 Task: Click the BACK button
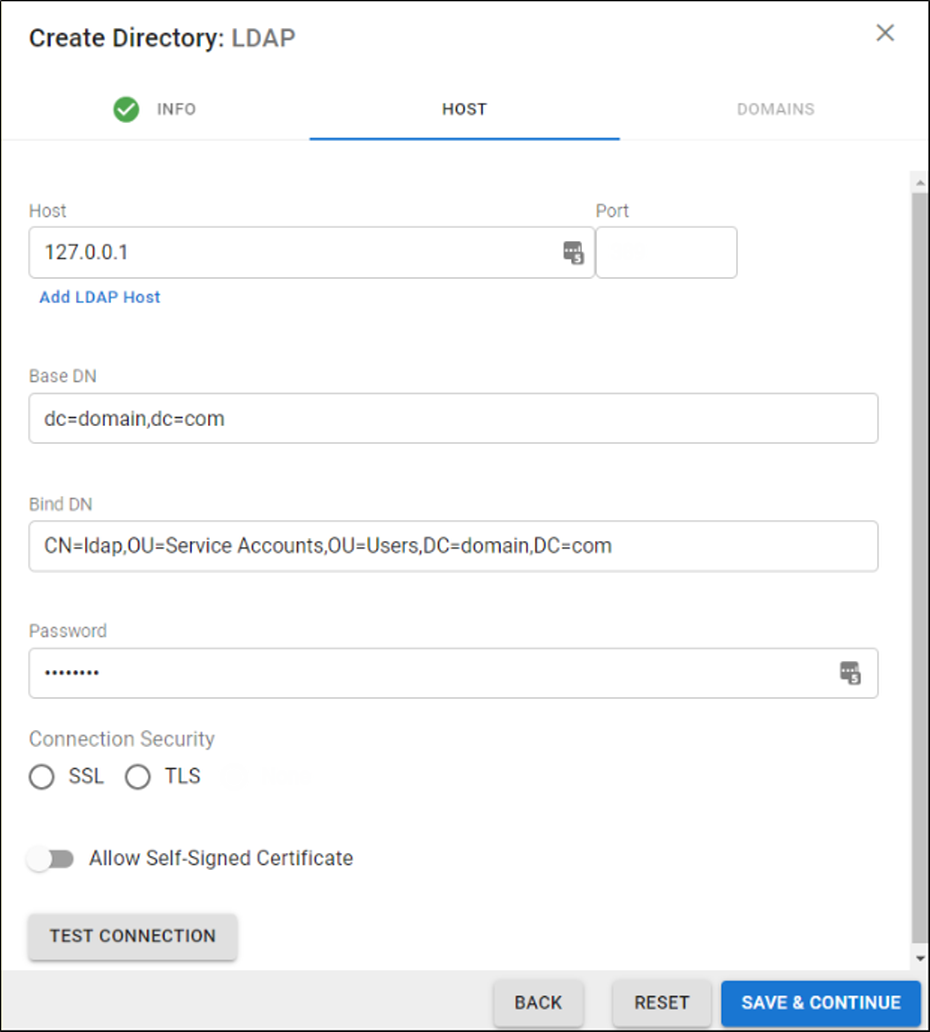[x=538, y=1002]
